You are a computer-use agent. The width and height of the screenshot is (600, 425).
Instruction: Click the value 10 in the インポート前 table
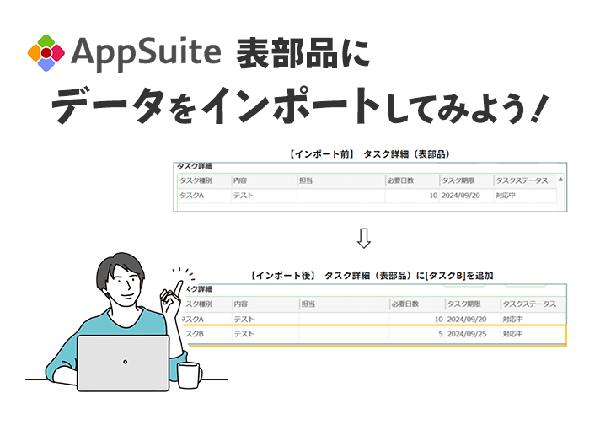[x=433, y=195]
